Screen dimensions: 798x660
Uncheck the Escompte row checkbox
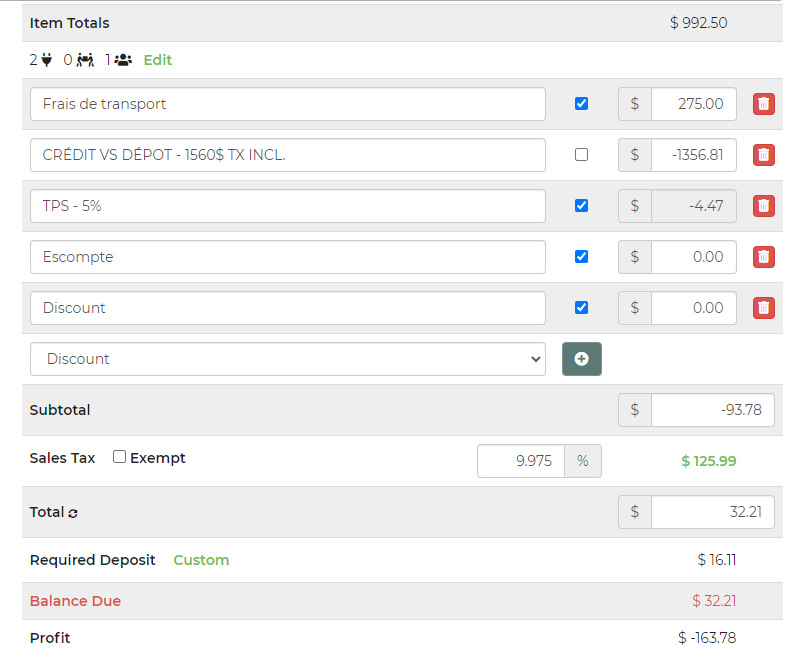(581, 257)
